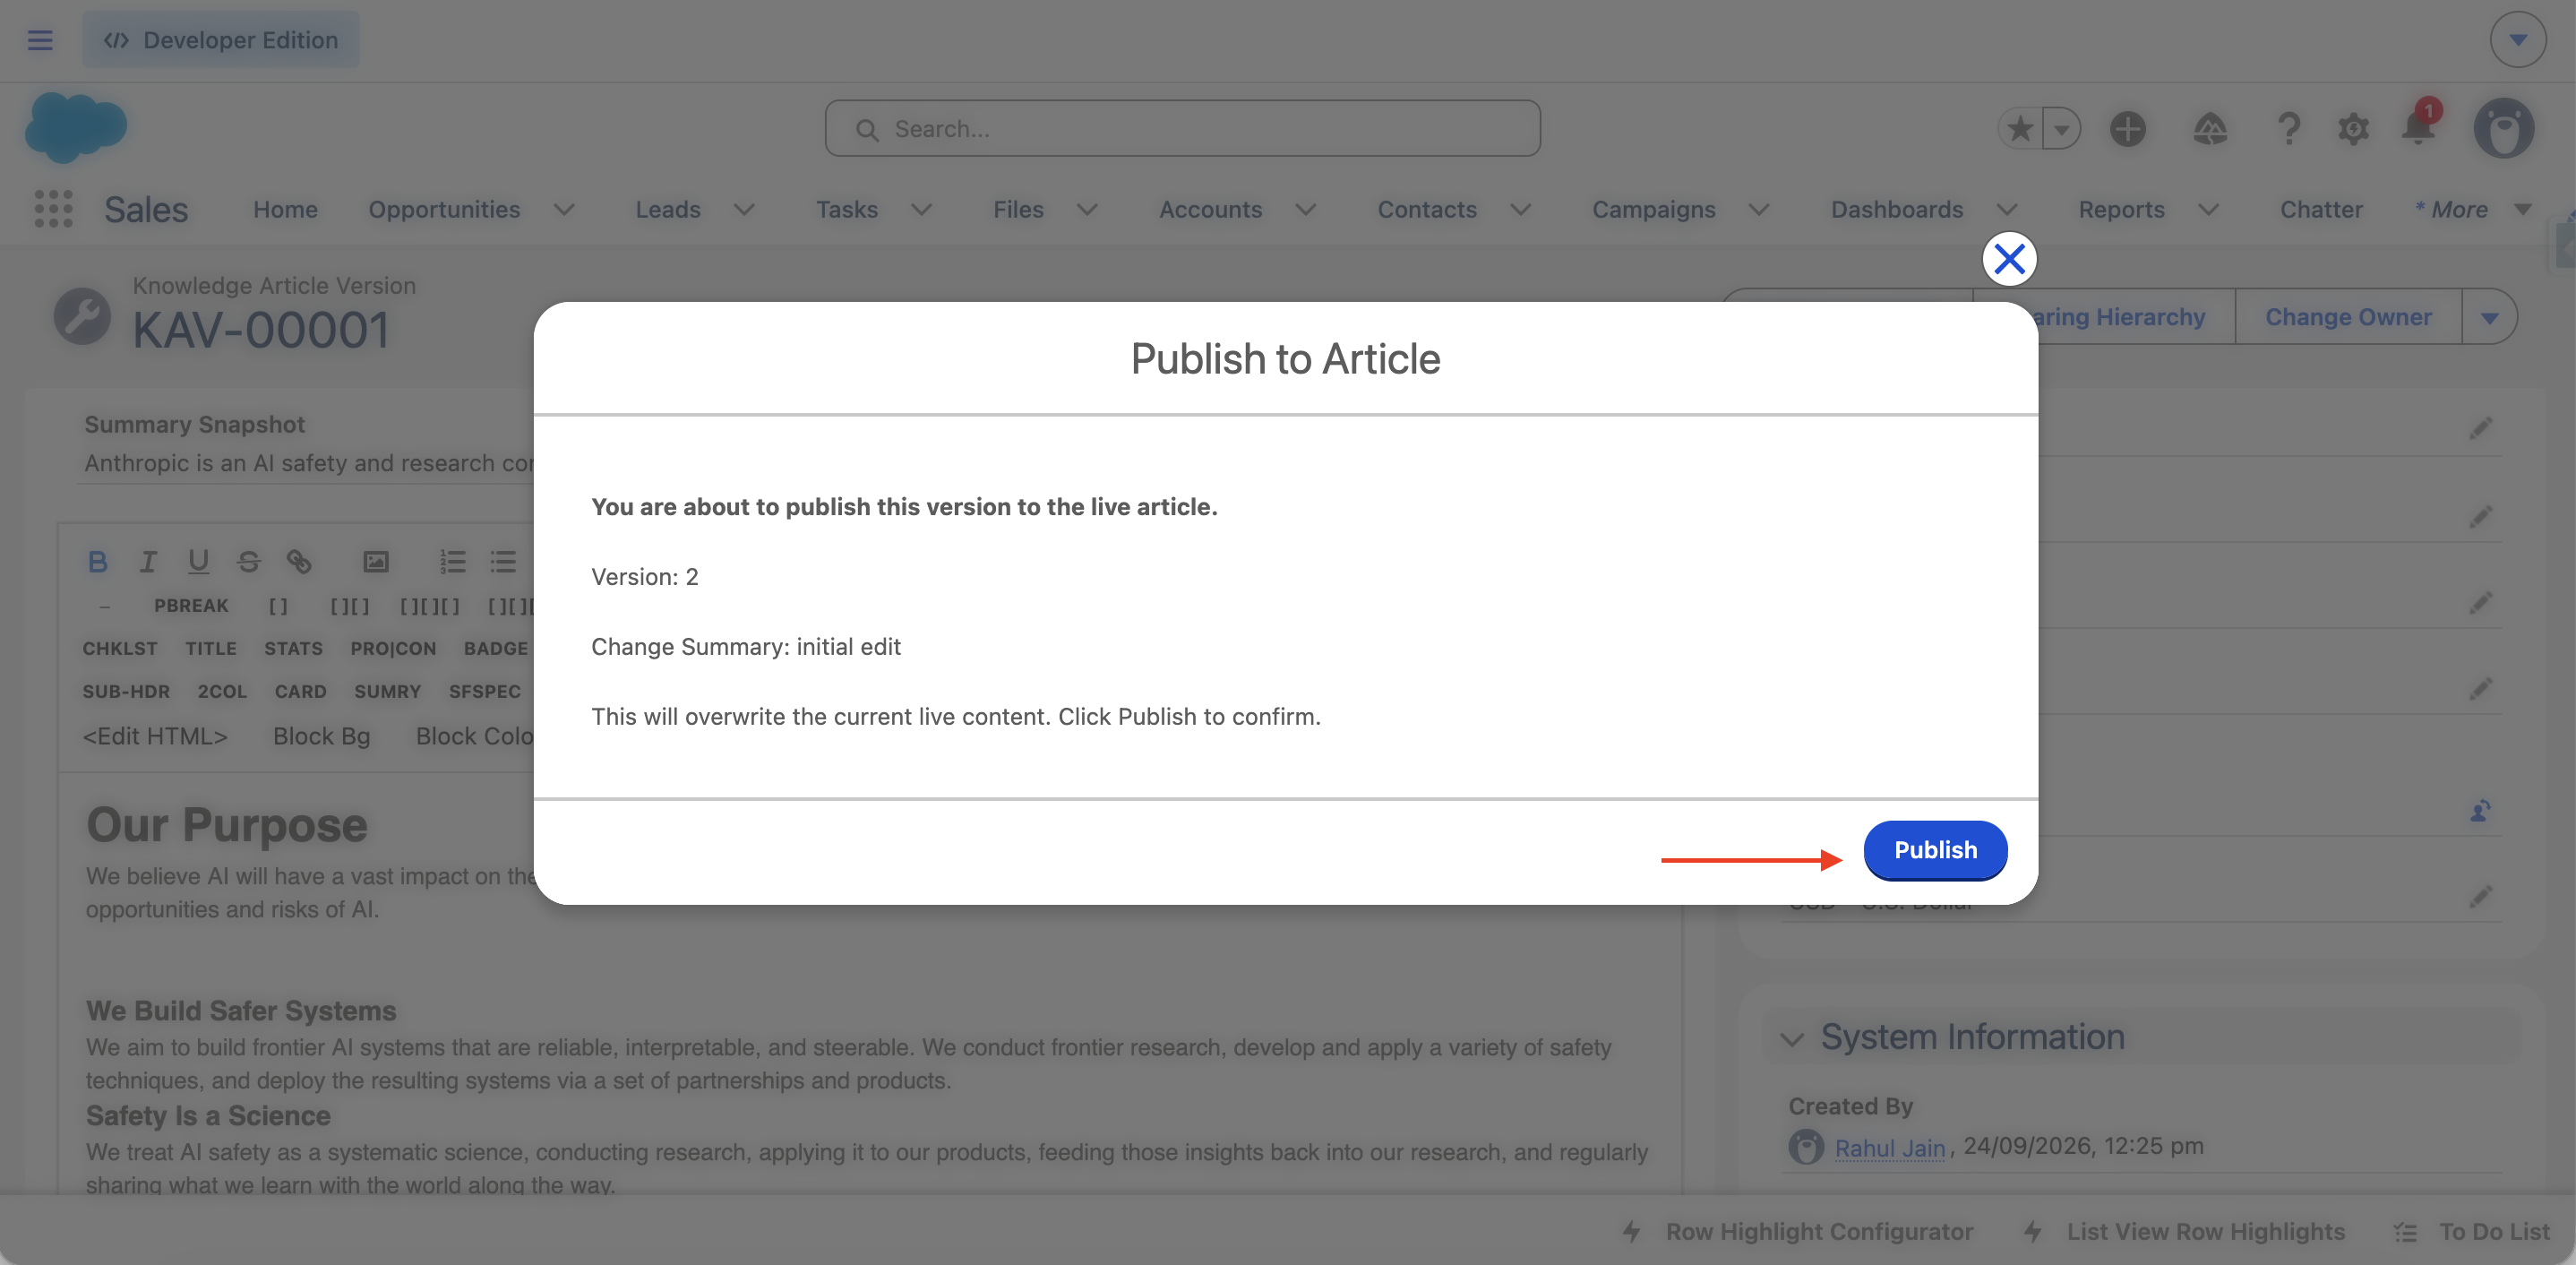Open the user avatar profile menu
The height and width of the screenshot is (1265, 2576).
tap(2503, 128)
